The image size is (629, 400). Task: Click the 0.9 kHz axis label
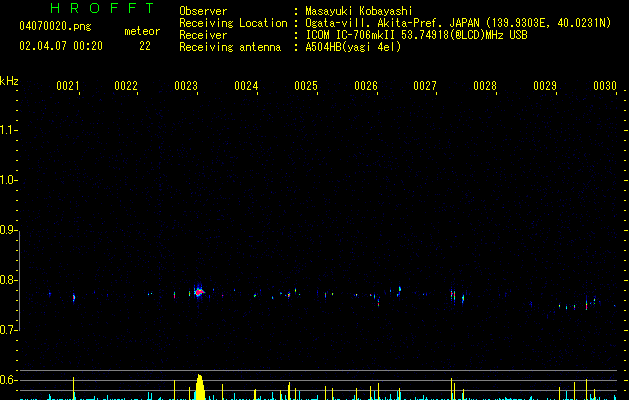8,230
